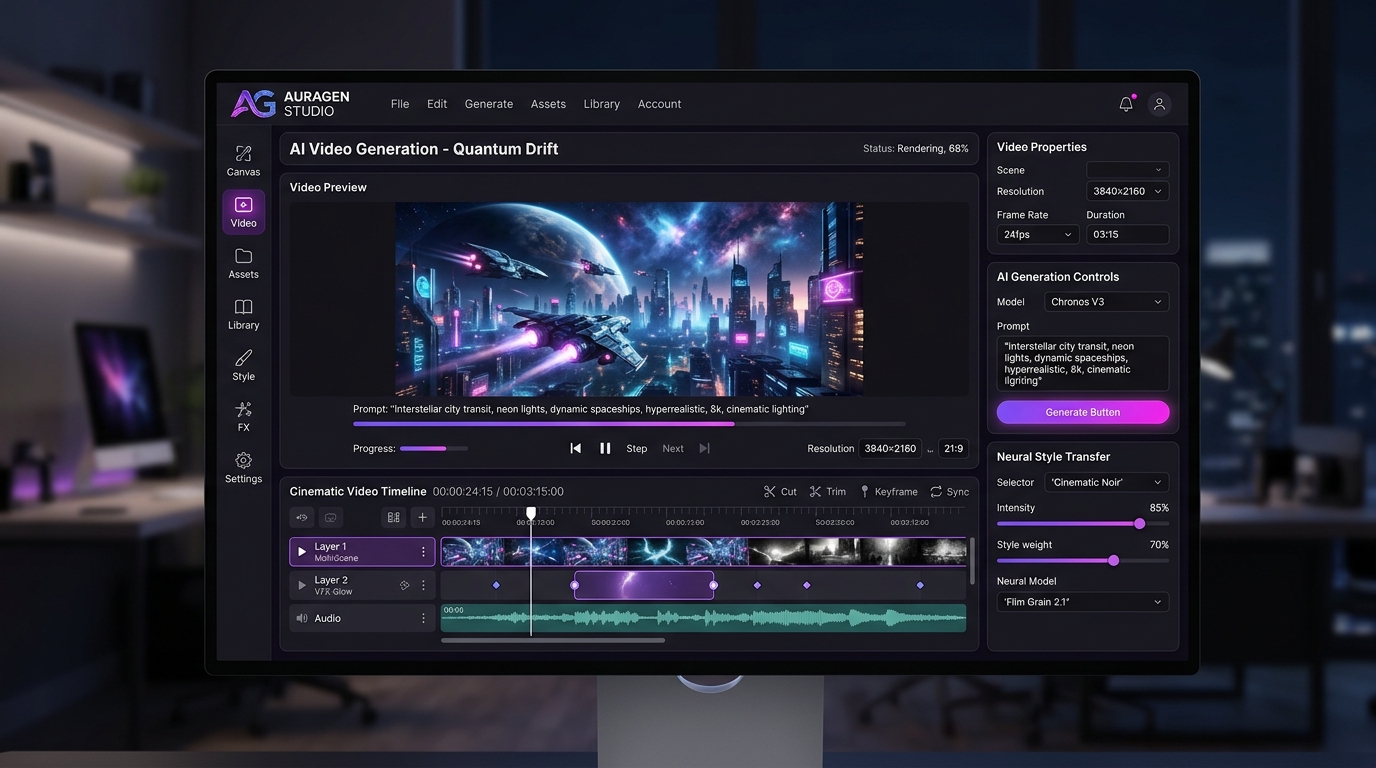Open the Edit menu
The height and width of the screenshot is (768, 1376).
pyautogui.click(x=437, y=104)
